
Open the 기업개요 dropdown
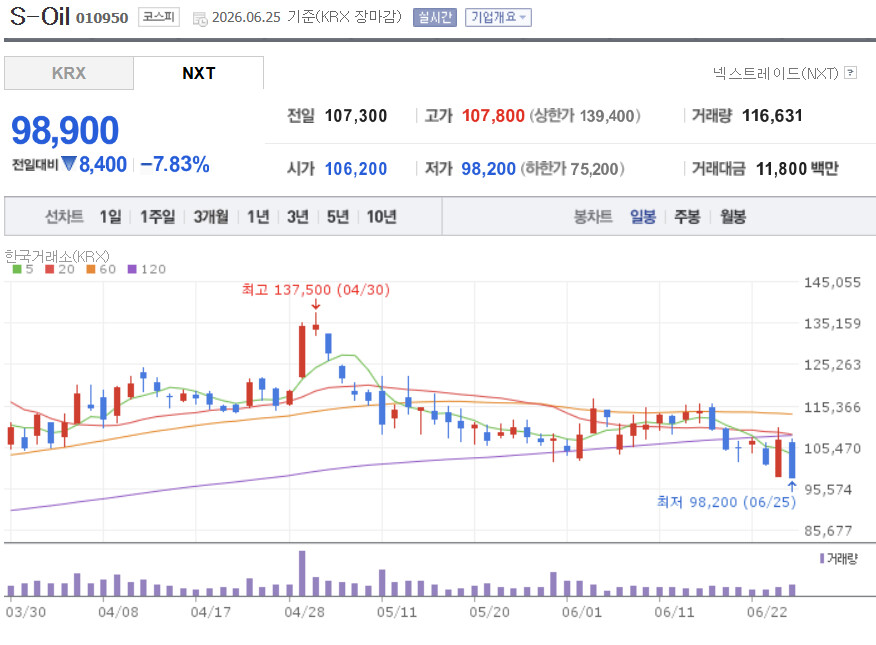[498, 17]
